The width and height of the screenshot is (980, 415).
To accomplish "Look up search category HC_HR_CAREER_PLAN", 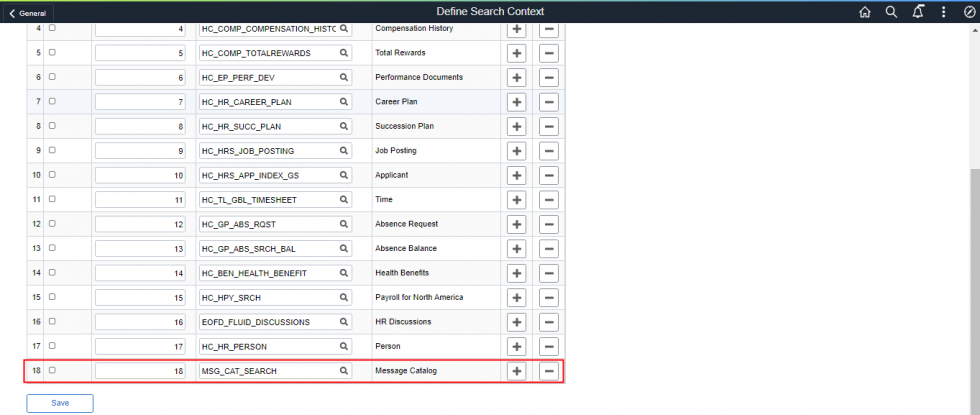I will (343, 102).
